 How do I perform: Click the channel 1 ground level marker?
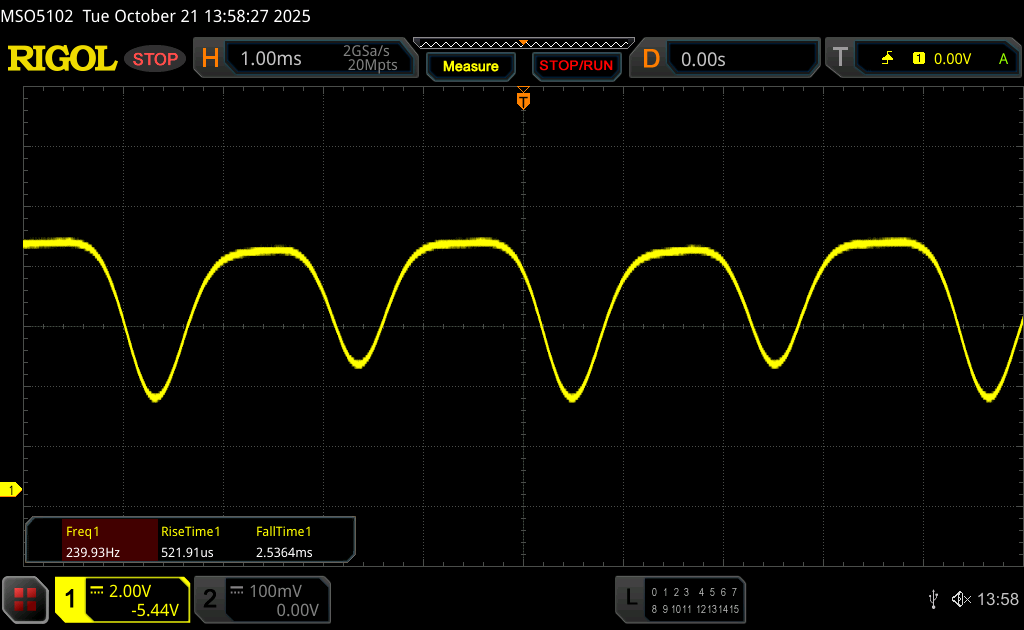[x=12, y=489]
